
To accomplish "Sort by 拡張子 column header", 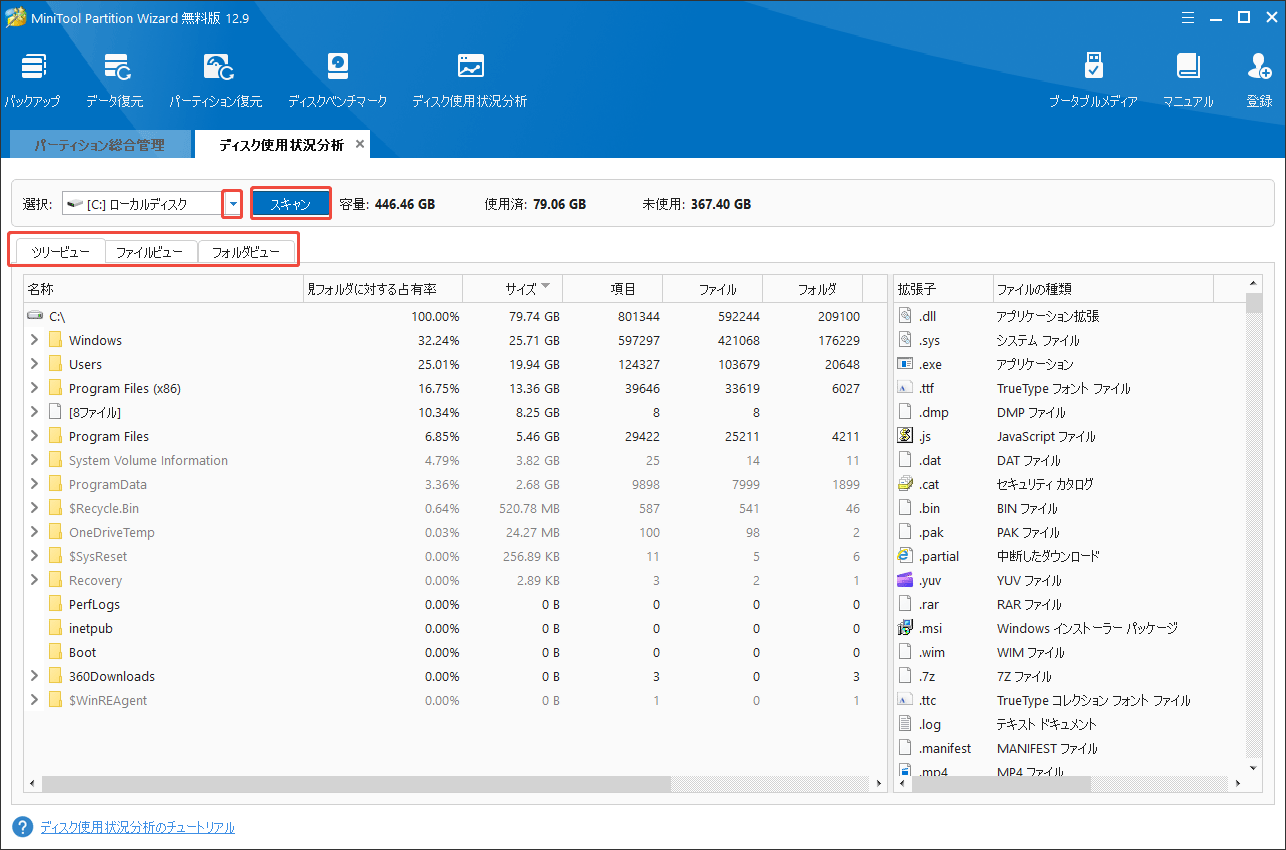I will tap(943, 289).
